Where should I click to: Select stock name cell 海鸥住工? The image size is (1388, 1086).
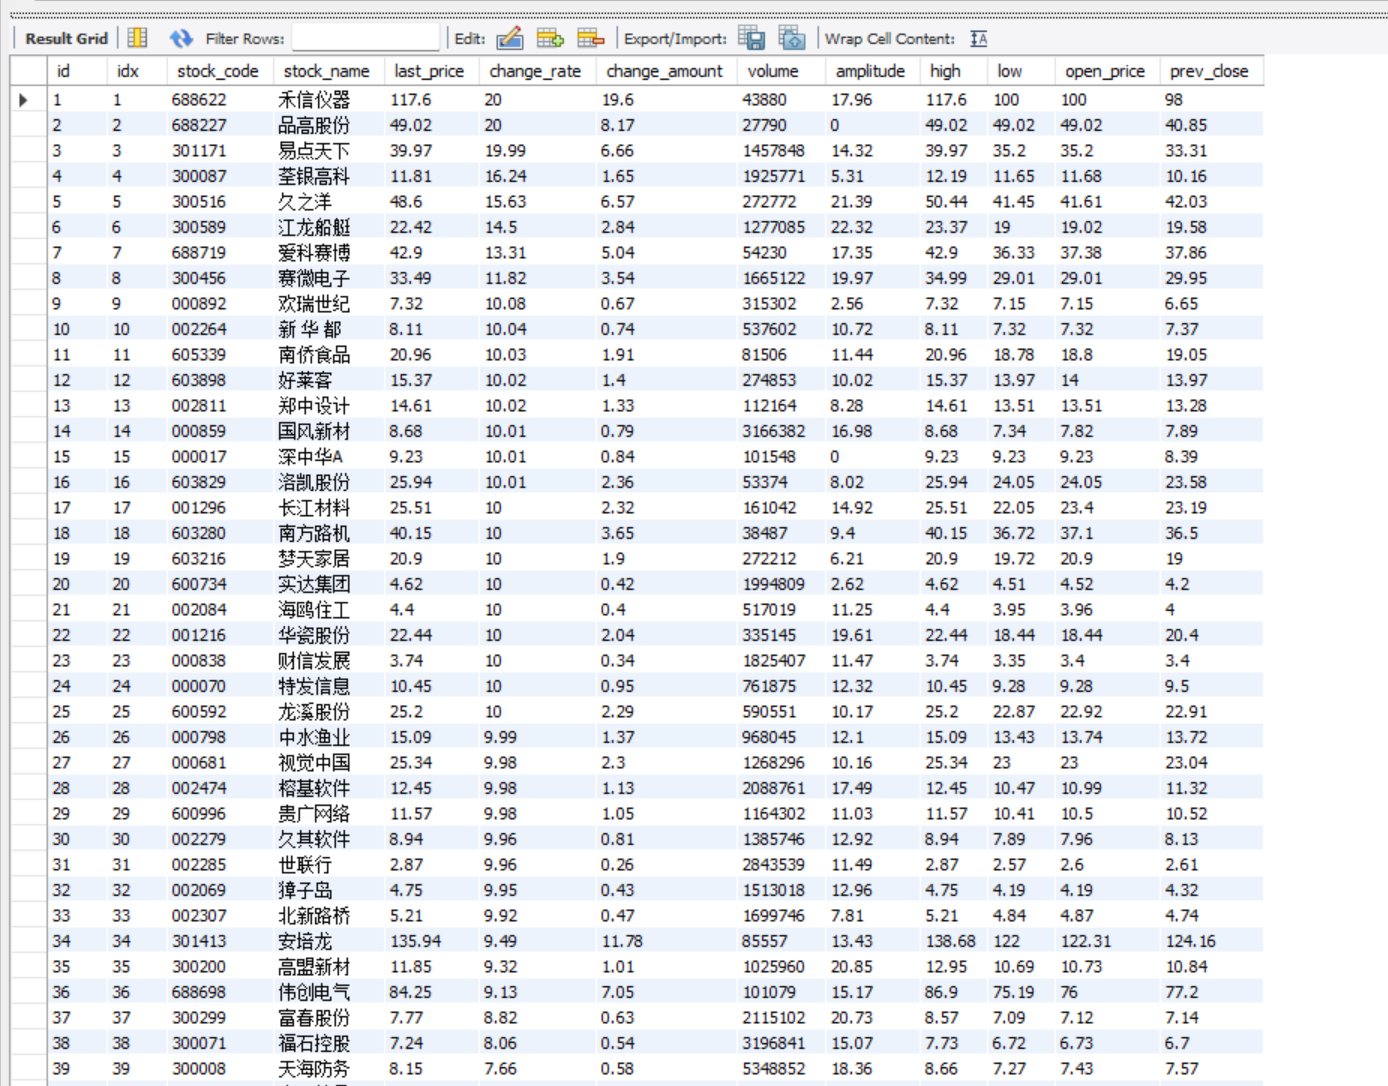(x=329, y=610)
